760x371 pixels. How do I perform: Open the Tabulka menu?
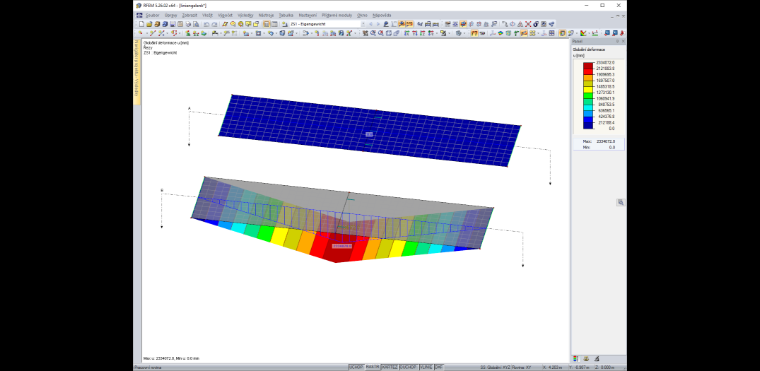click(x=286, y=15)
